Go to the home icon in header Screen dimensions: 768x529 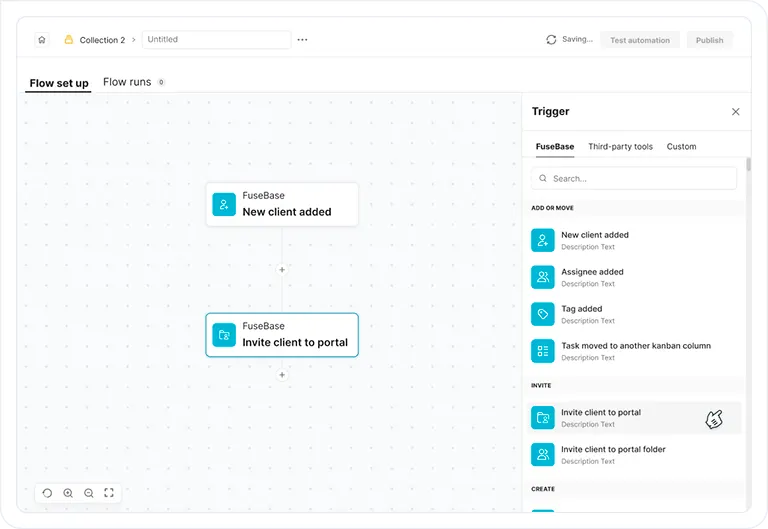(x=42, y=40)
